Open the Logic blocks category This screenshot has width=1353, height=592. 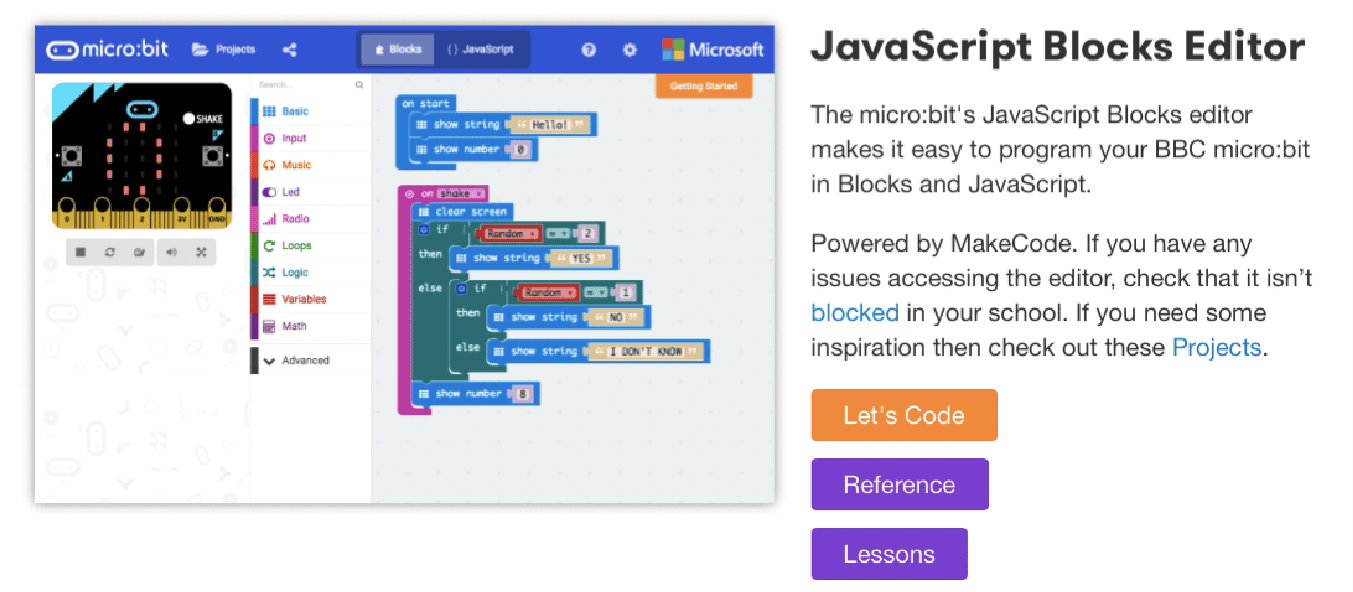(310, 273)
